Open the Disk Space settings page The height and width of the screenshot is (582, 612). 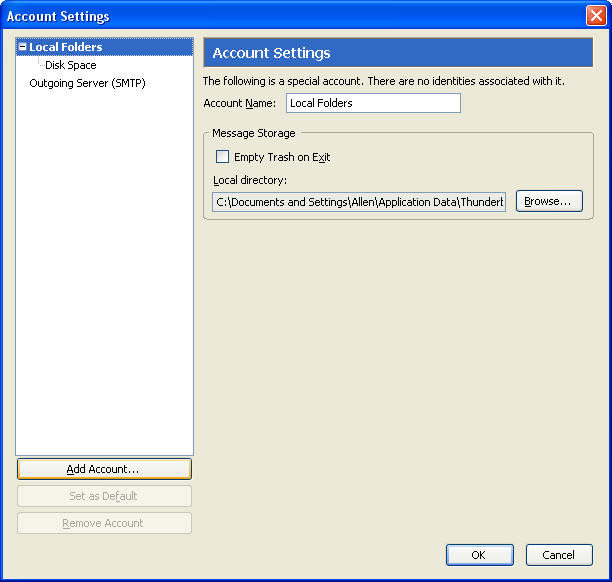pyautogui.click(x=70, y=65)
